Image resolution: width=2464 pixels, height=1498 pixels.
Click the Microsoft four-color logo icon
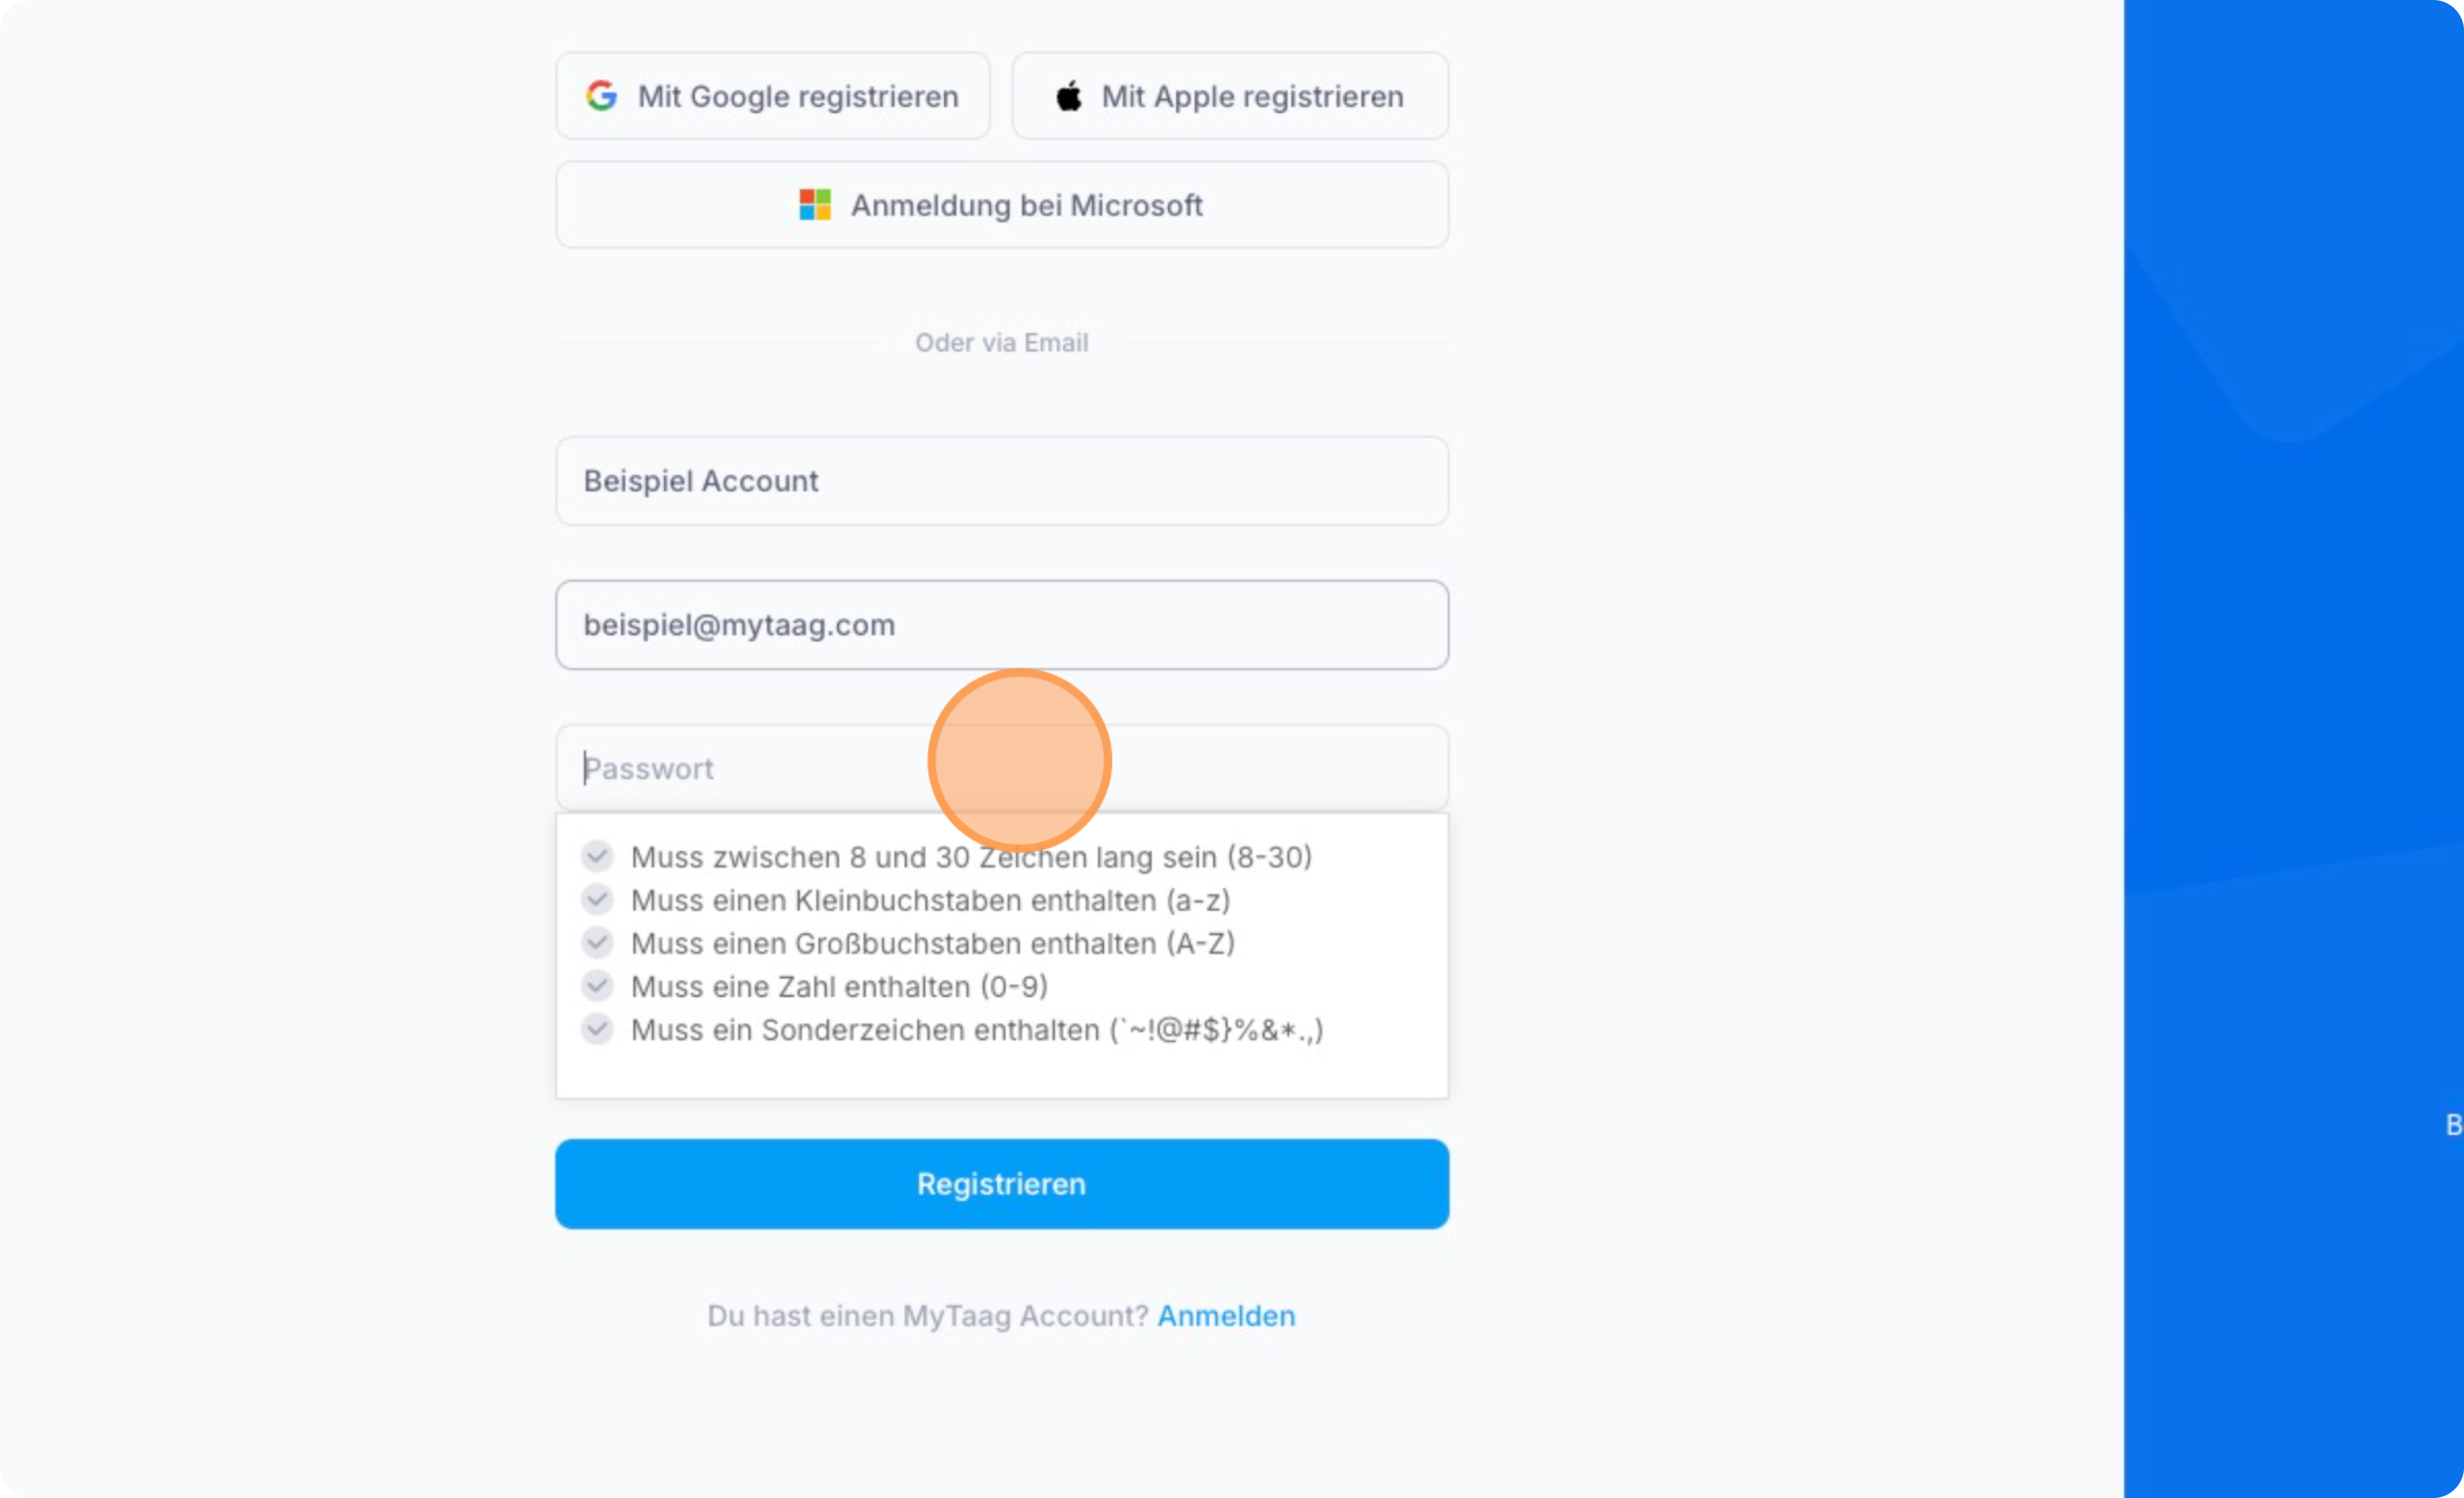click(x=815, y=205)
